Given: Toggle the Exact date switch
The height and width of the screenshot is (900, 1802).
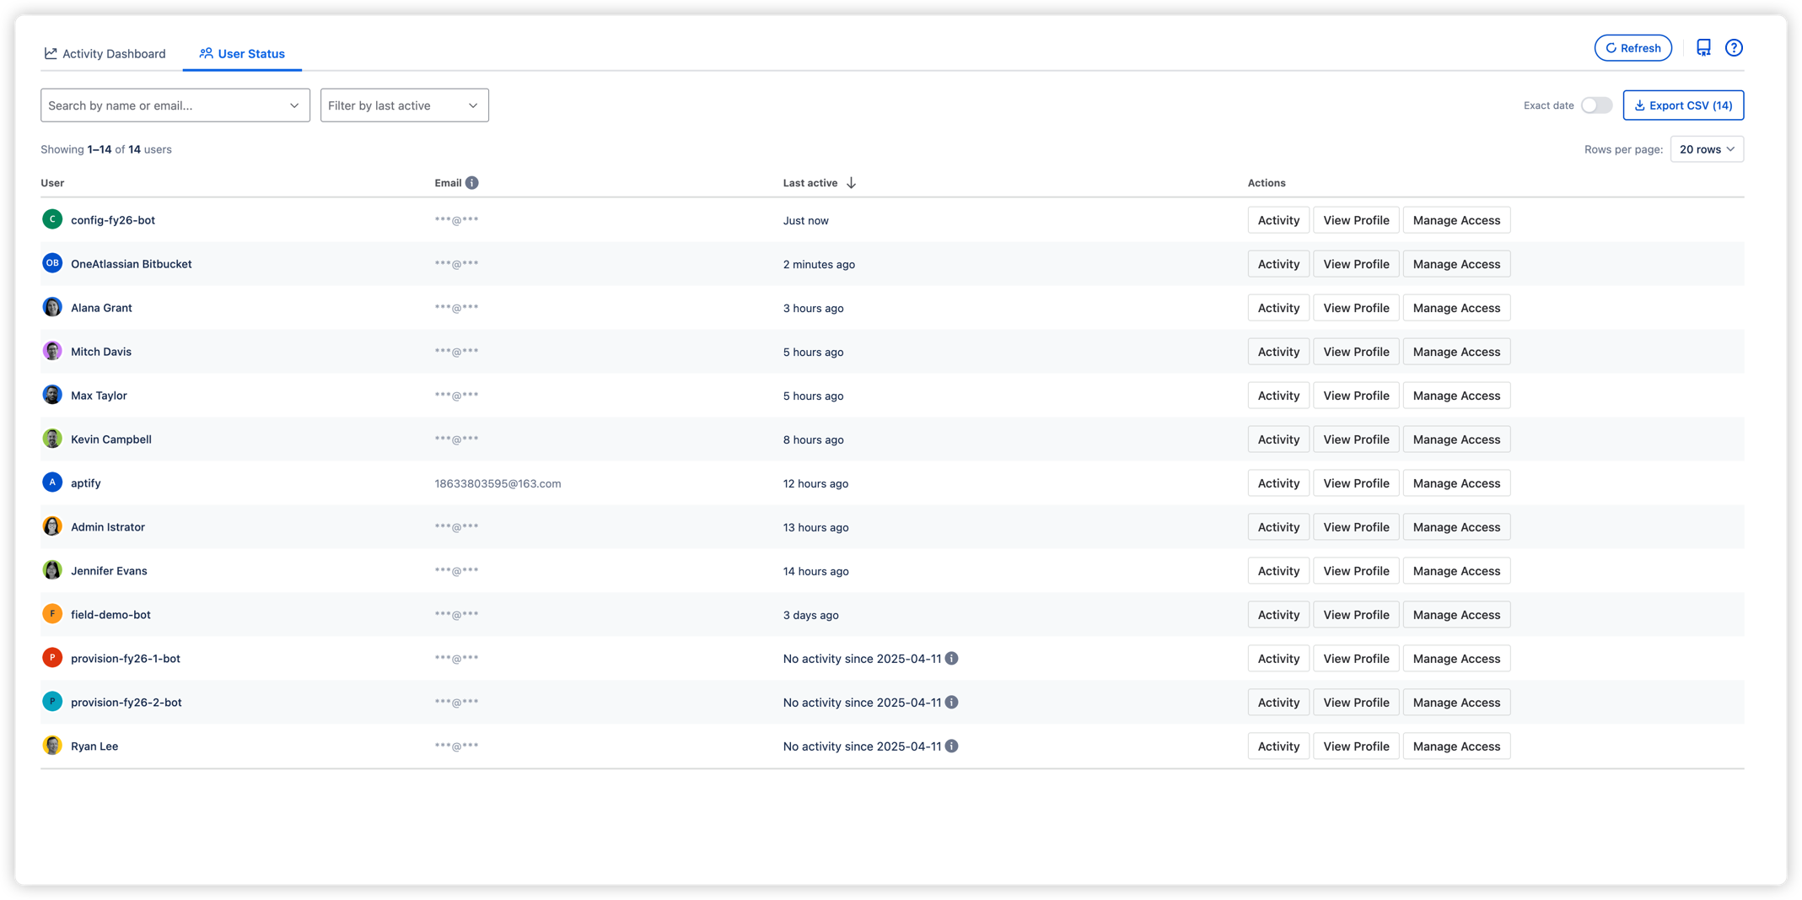Looking at the screenshot, I should pyautogui.click(x=1596, y=106).
